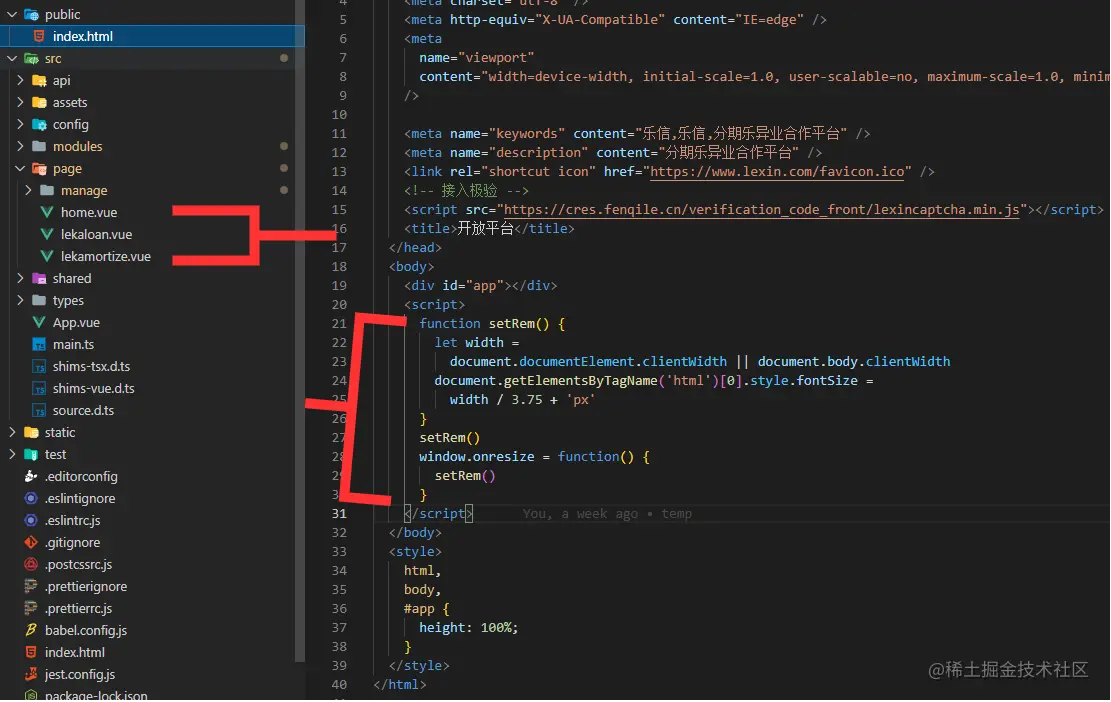Click the HTML icon of selected index.html
1111x702 pixels.
coord(39,36)
